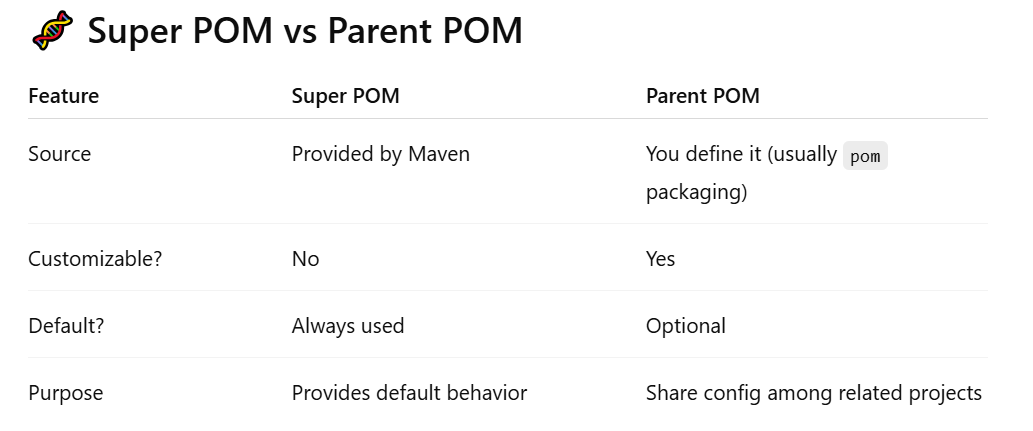
Task: Click the 'Feature' column header
Action: tap(63, 96)
